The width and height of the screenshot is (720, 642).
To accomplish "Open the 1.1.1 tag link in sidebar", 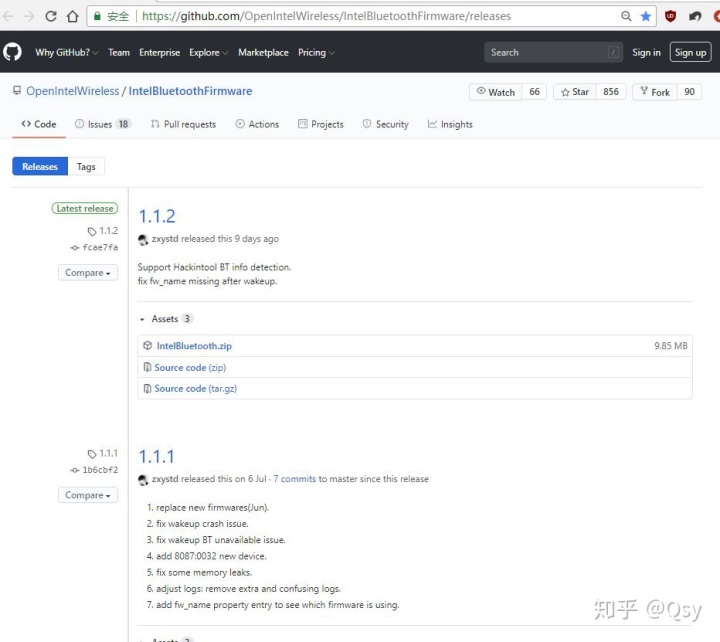I will [108, 453].
